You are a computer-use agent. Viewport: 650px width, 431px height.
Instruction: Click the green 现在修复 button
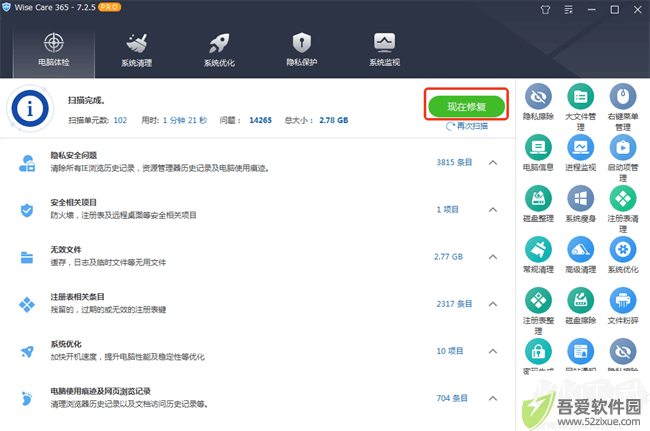466,107
